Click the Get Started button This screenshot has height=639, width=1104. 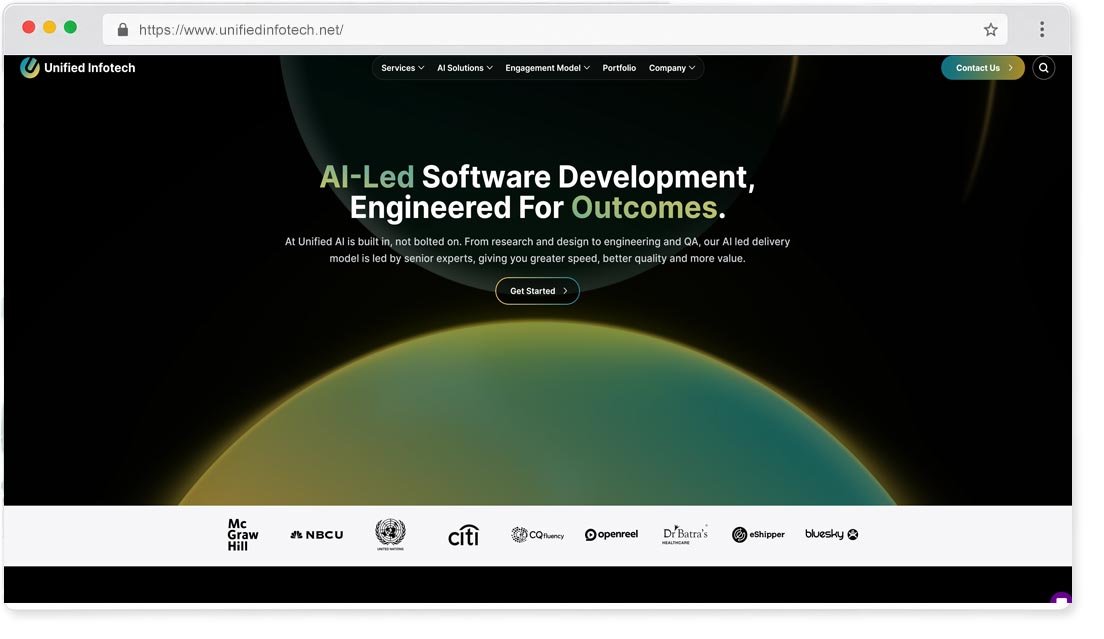click(537, 291)
